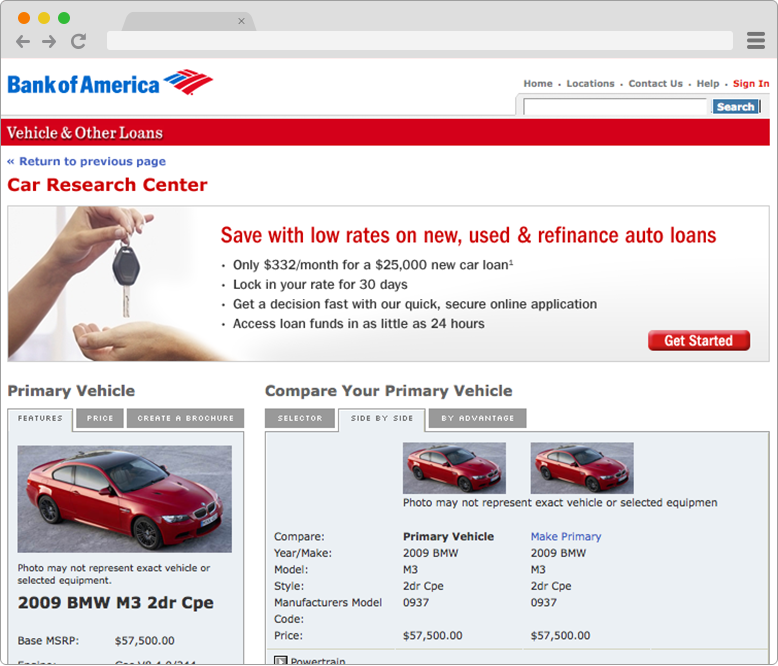Open the Contact Us link
The image size is (778, 666).
(655, 83)
